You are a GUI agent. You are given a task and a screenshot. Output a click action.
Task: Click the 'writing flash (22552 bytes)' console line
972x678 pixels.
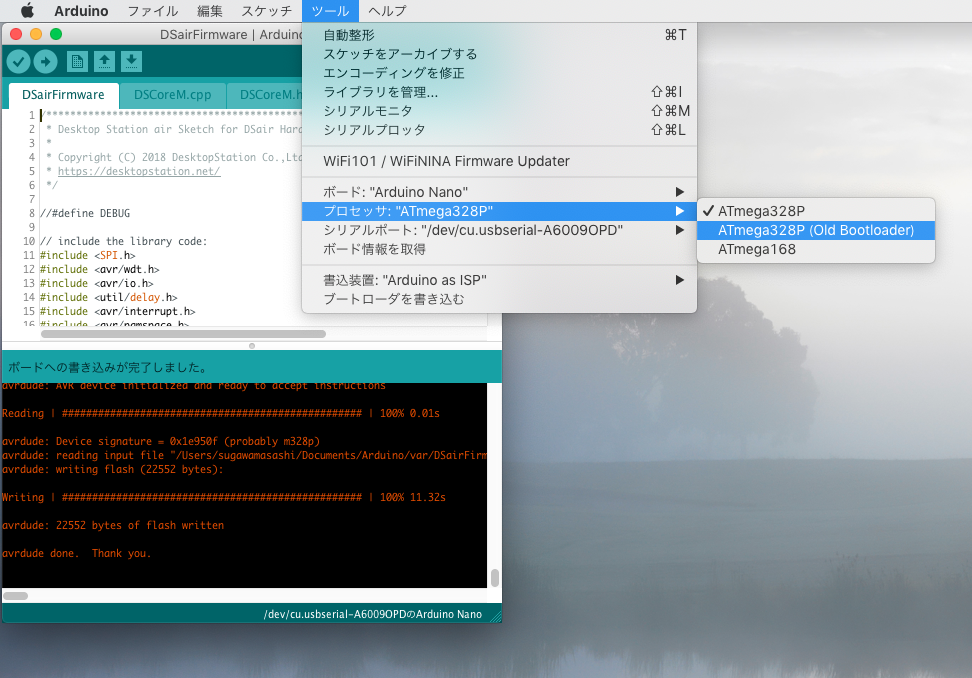point(112,469)
